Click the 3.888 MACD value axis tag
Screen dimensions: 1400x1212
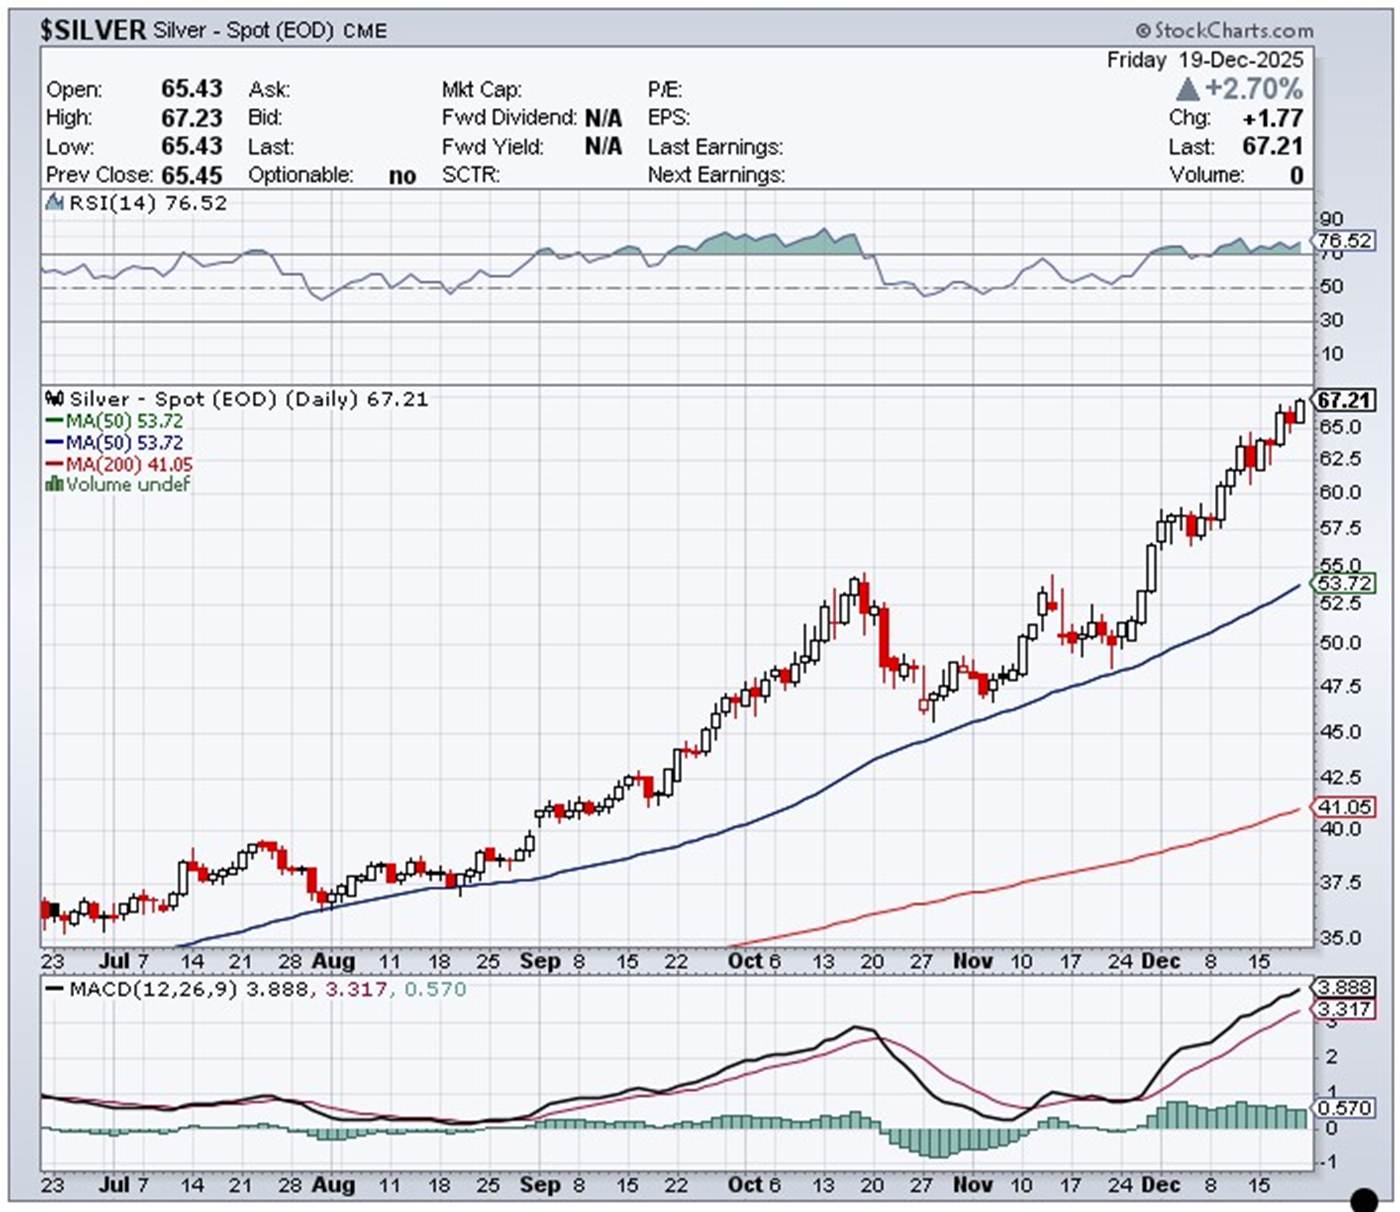pos(1345,987)
